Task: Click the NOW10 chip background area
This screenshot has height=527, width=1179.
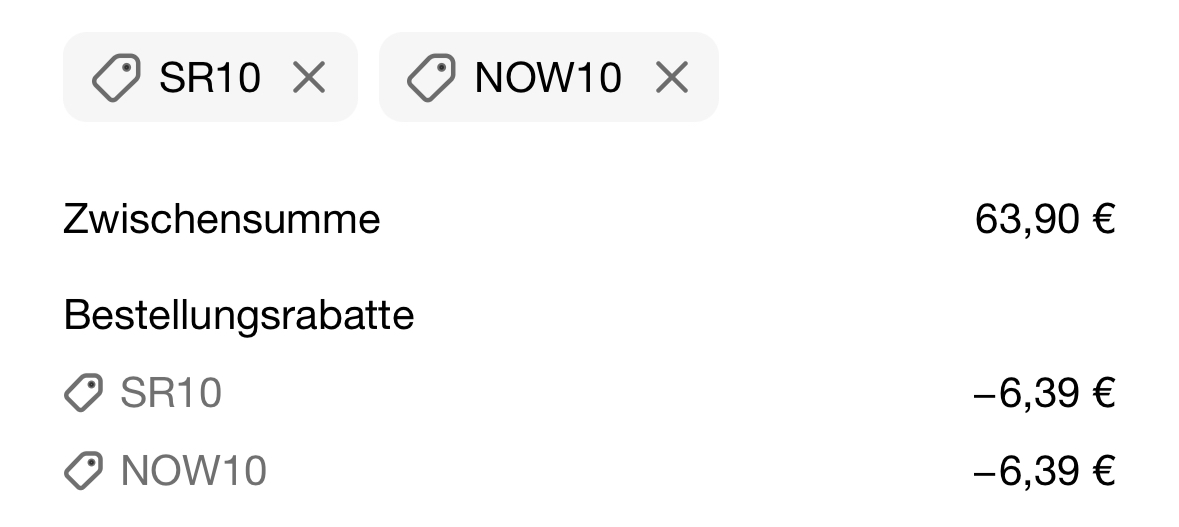Action: point(549,77)
